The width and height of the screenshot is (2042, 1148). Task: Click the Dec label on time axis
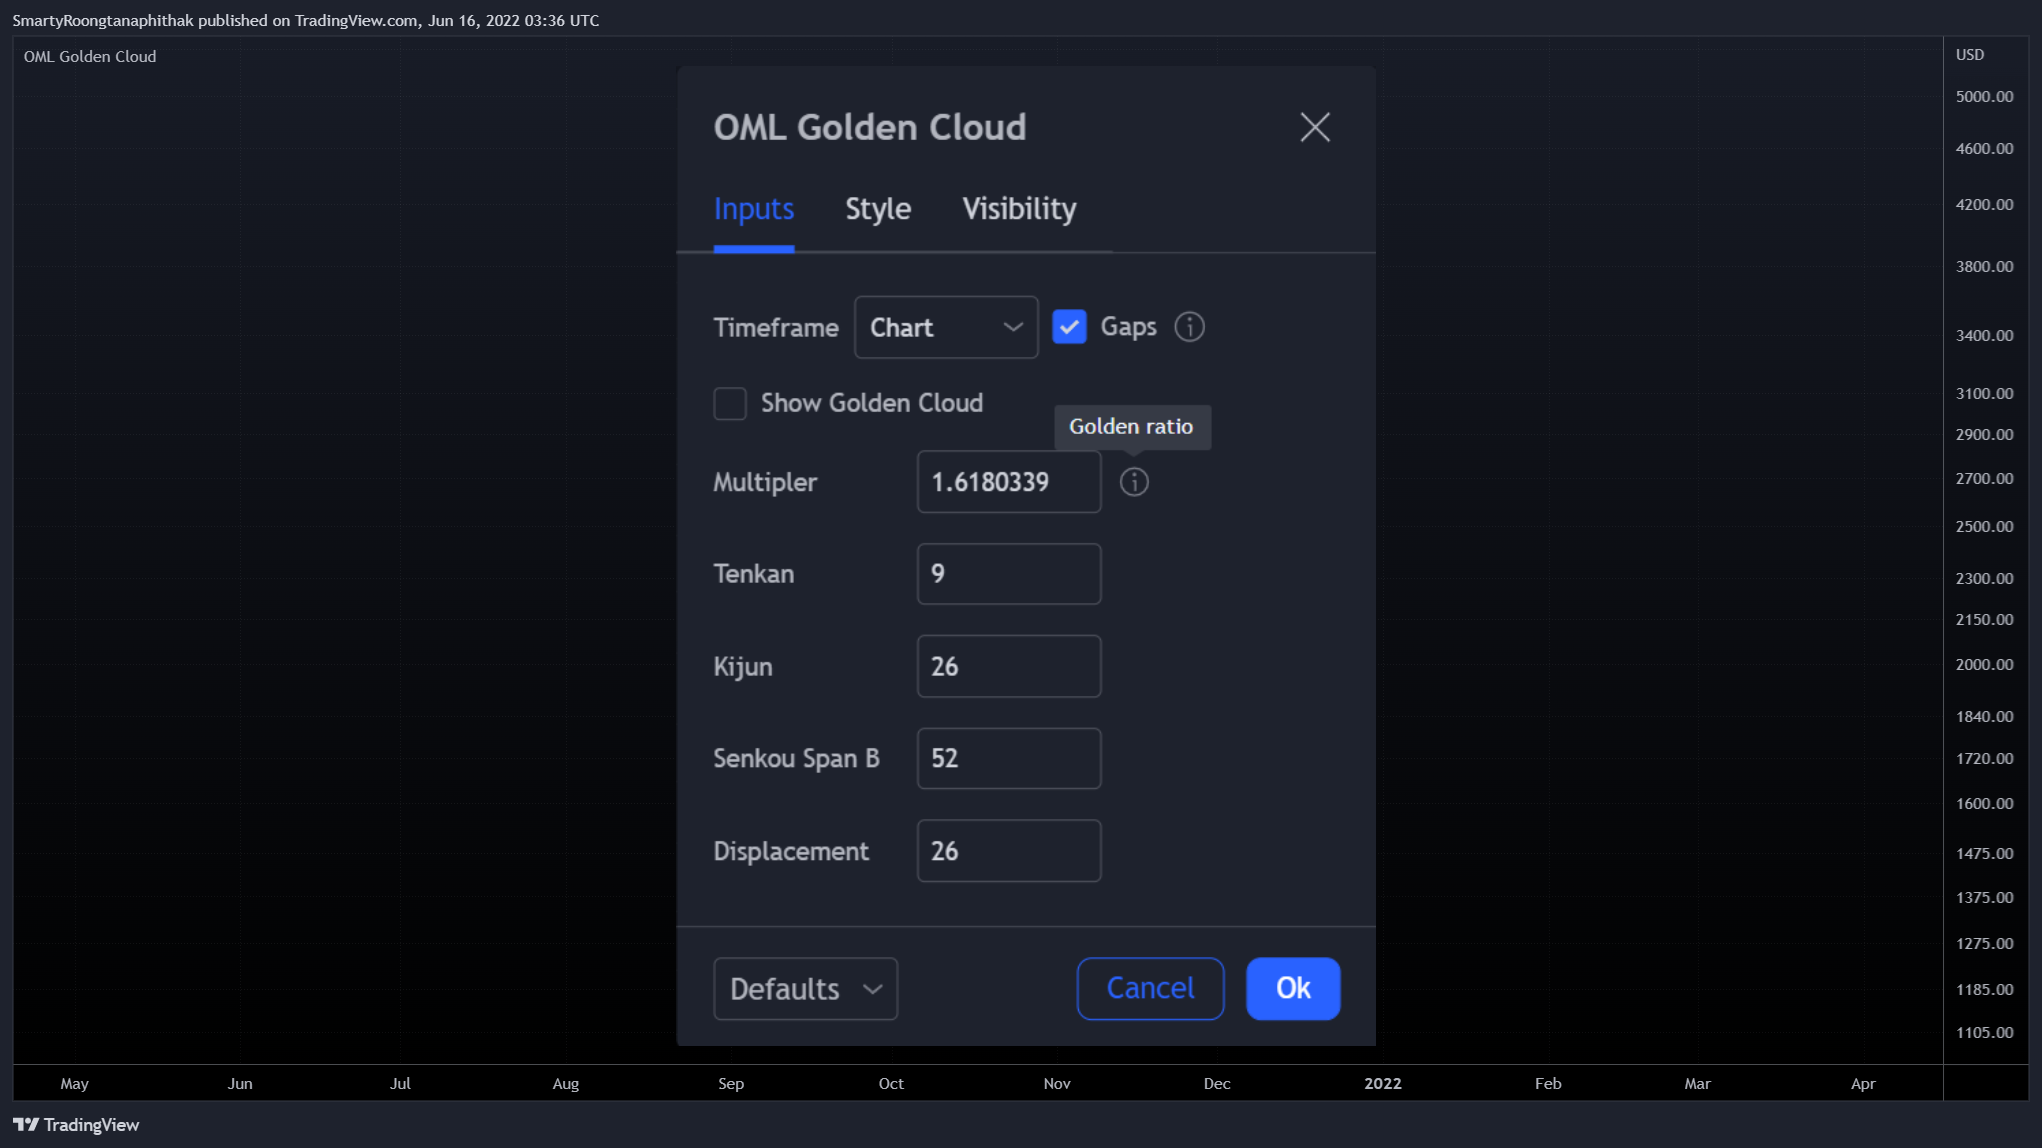(1217, 1084)
